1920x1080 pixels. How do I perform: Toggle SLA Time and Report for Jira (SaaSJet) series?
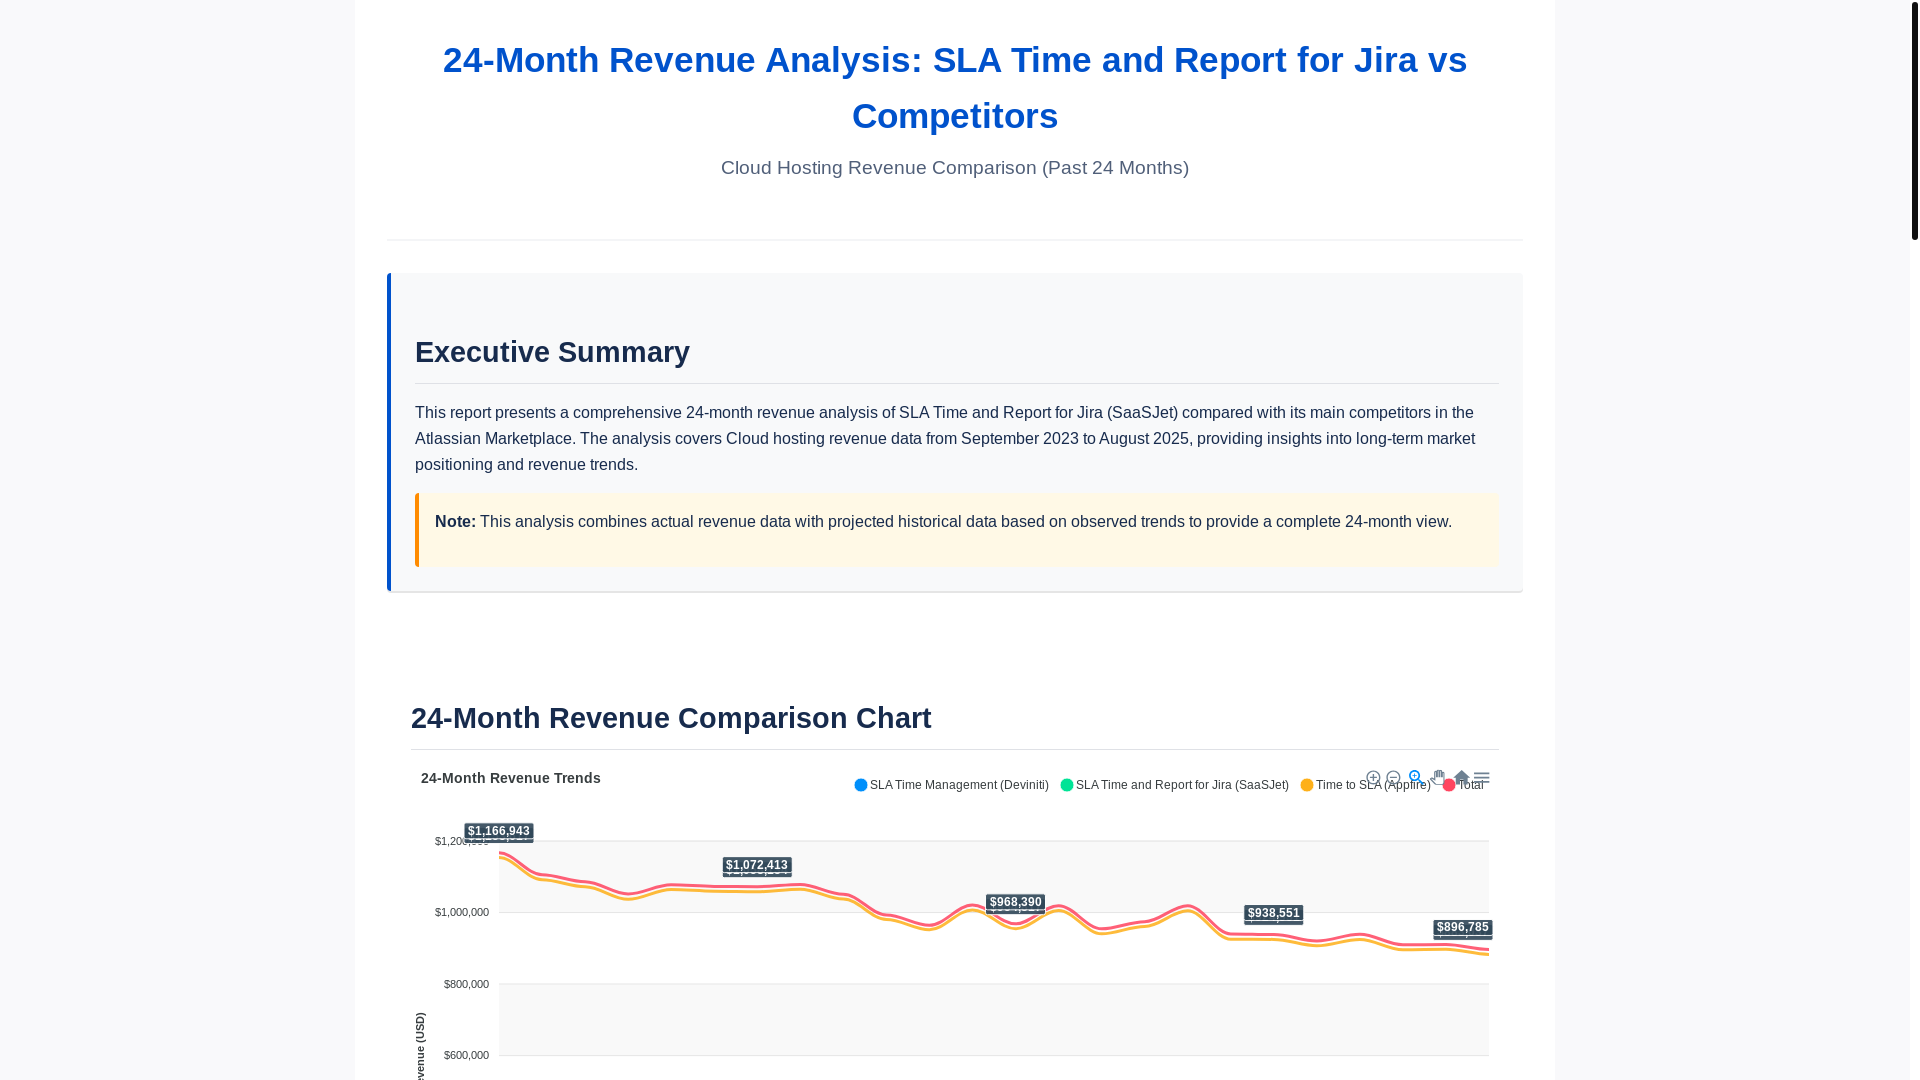click(x=1174, y=785)
